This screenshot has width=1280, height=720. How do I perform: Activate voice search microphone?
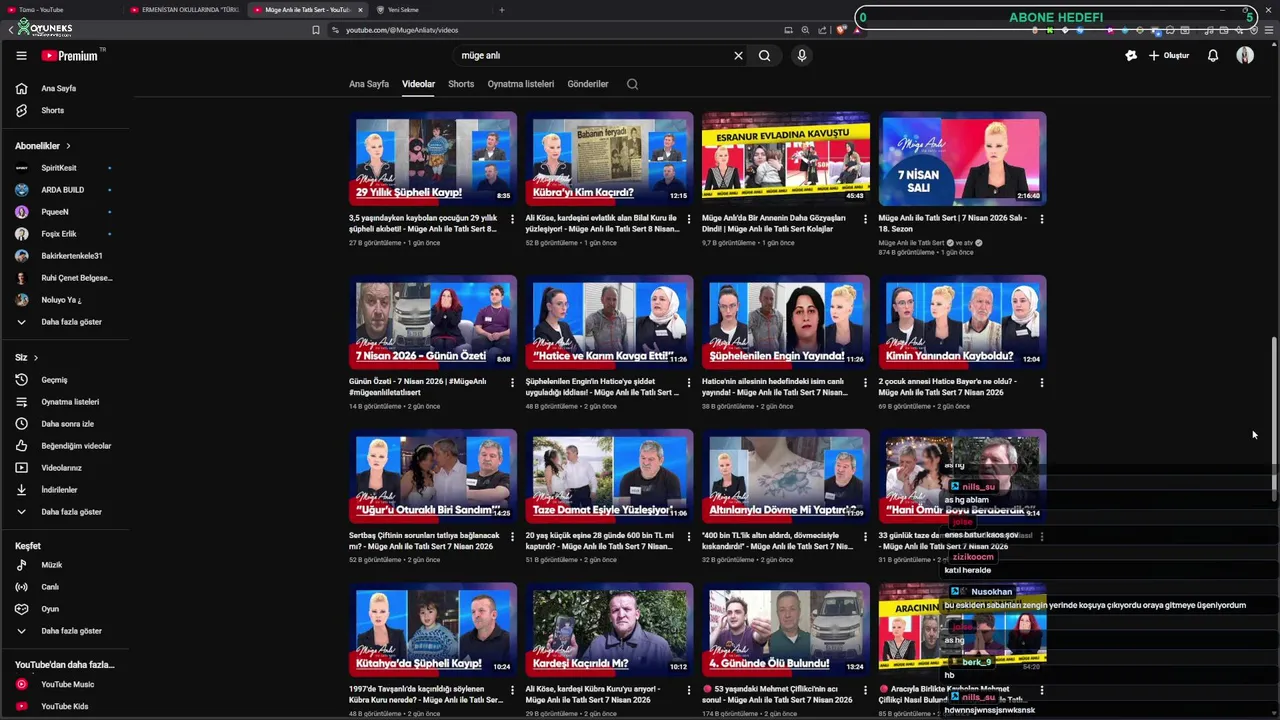coord(801,56)
